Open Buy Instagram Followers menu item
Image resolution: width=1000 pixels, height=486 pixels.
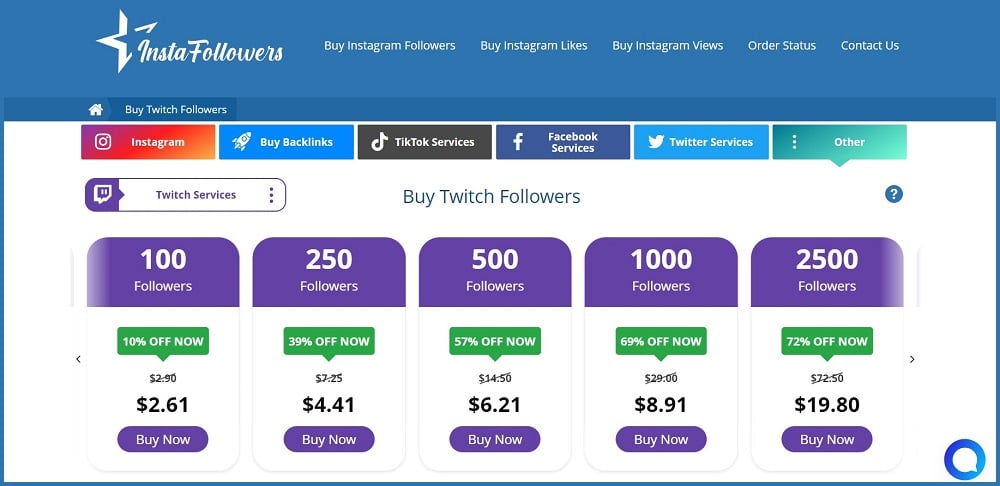[x=390, y=45]
